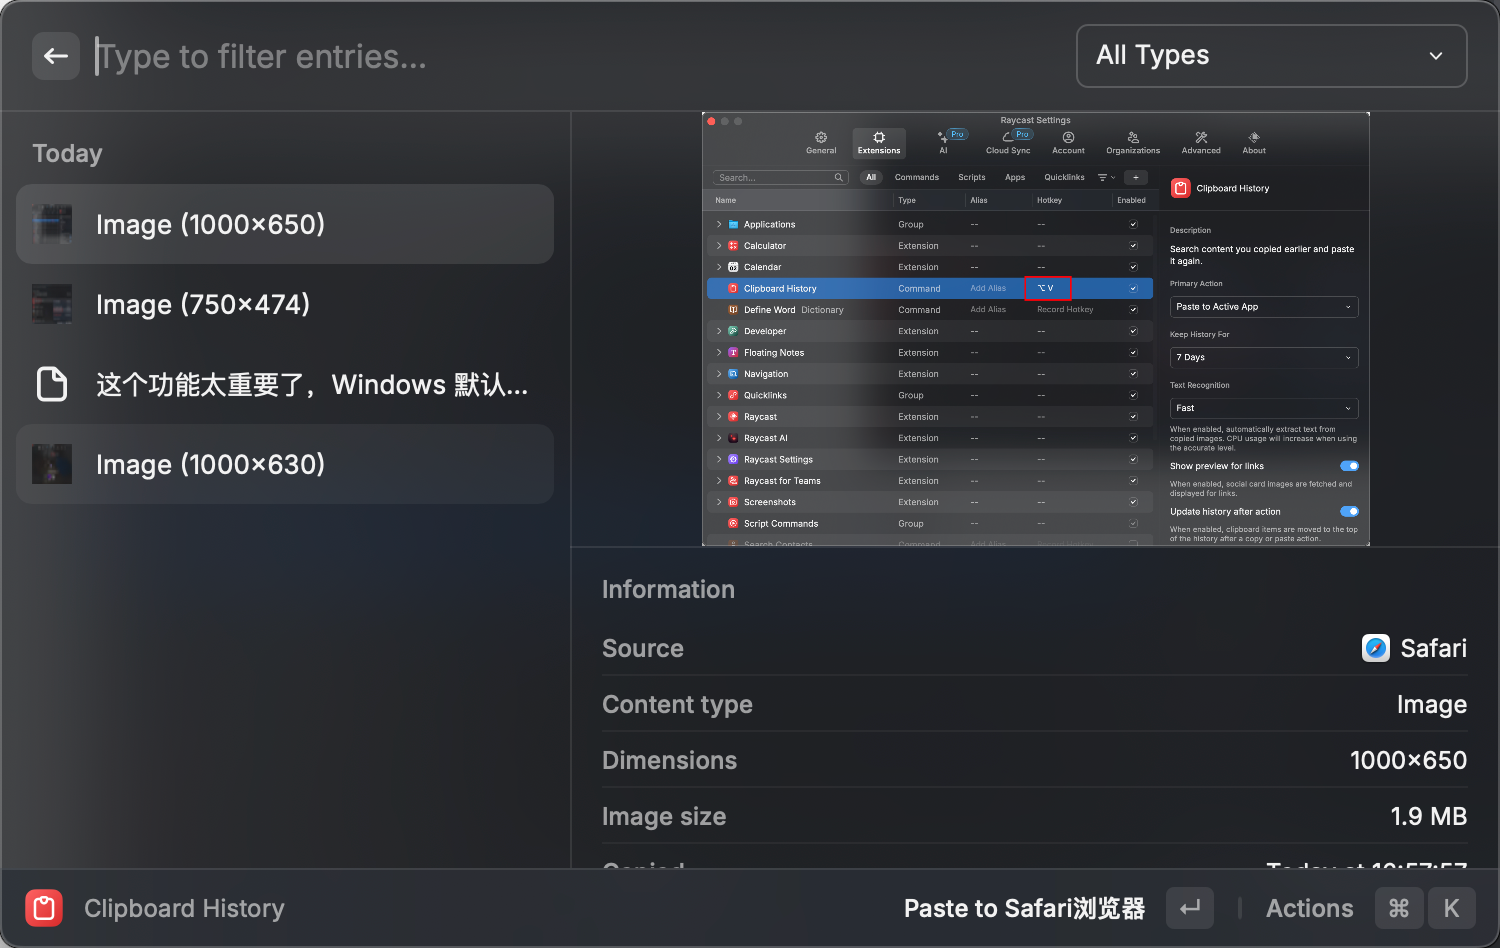Select the Image (1000×630) entry
The image size is (1500, 948).
tap(285, 464)
